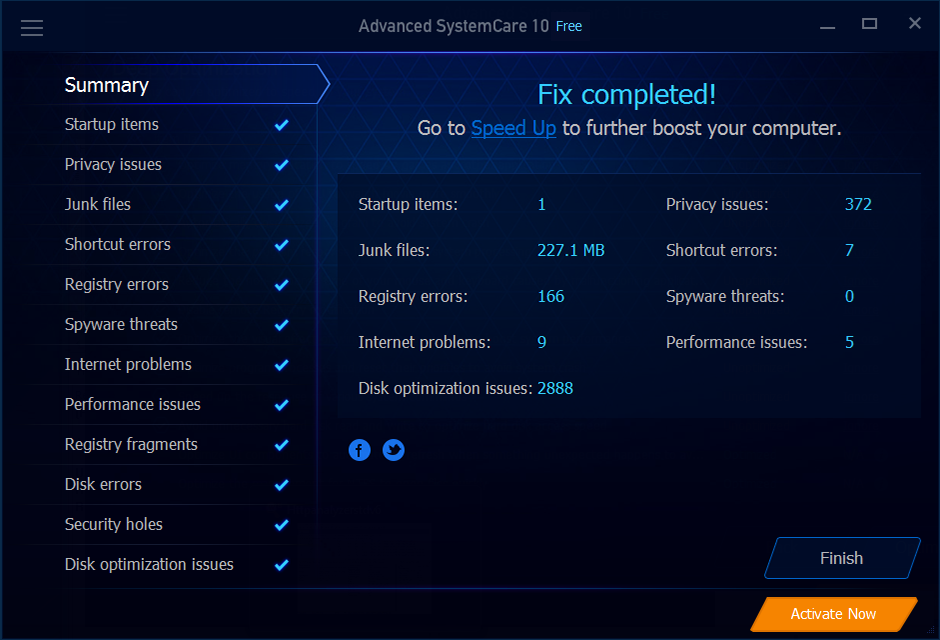Click the checkmark next to Privacy issues
Image resolution: width=940 pixels, height=640 pixels.
pos(282,165)
